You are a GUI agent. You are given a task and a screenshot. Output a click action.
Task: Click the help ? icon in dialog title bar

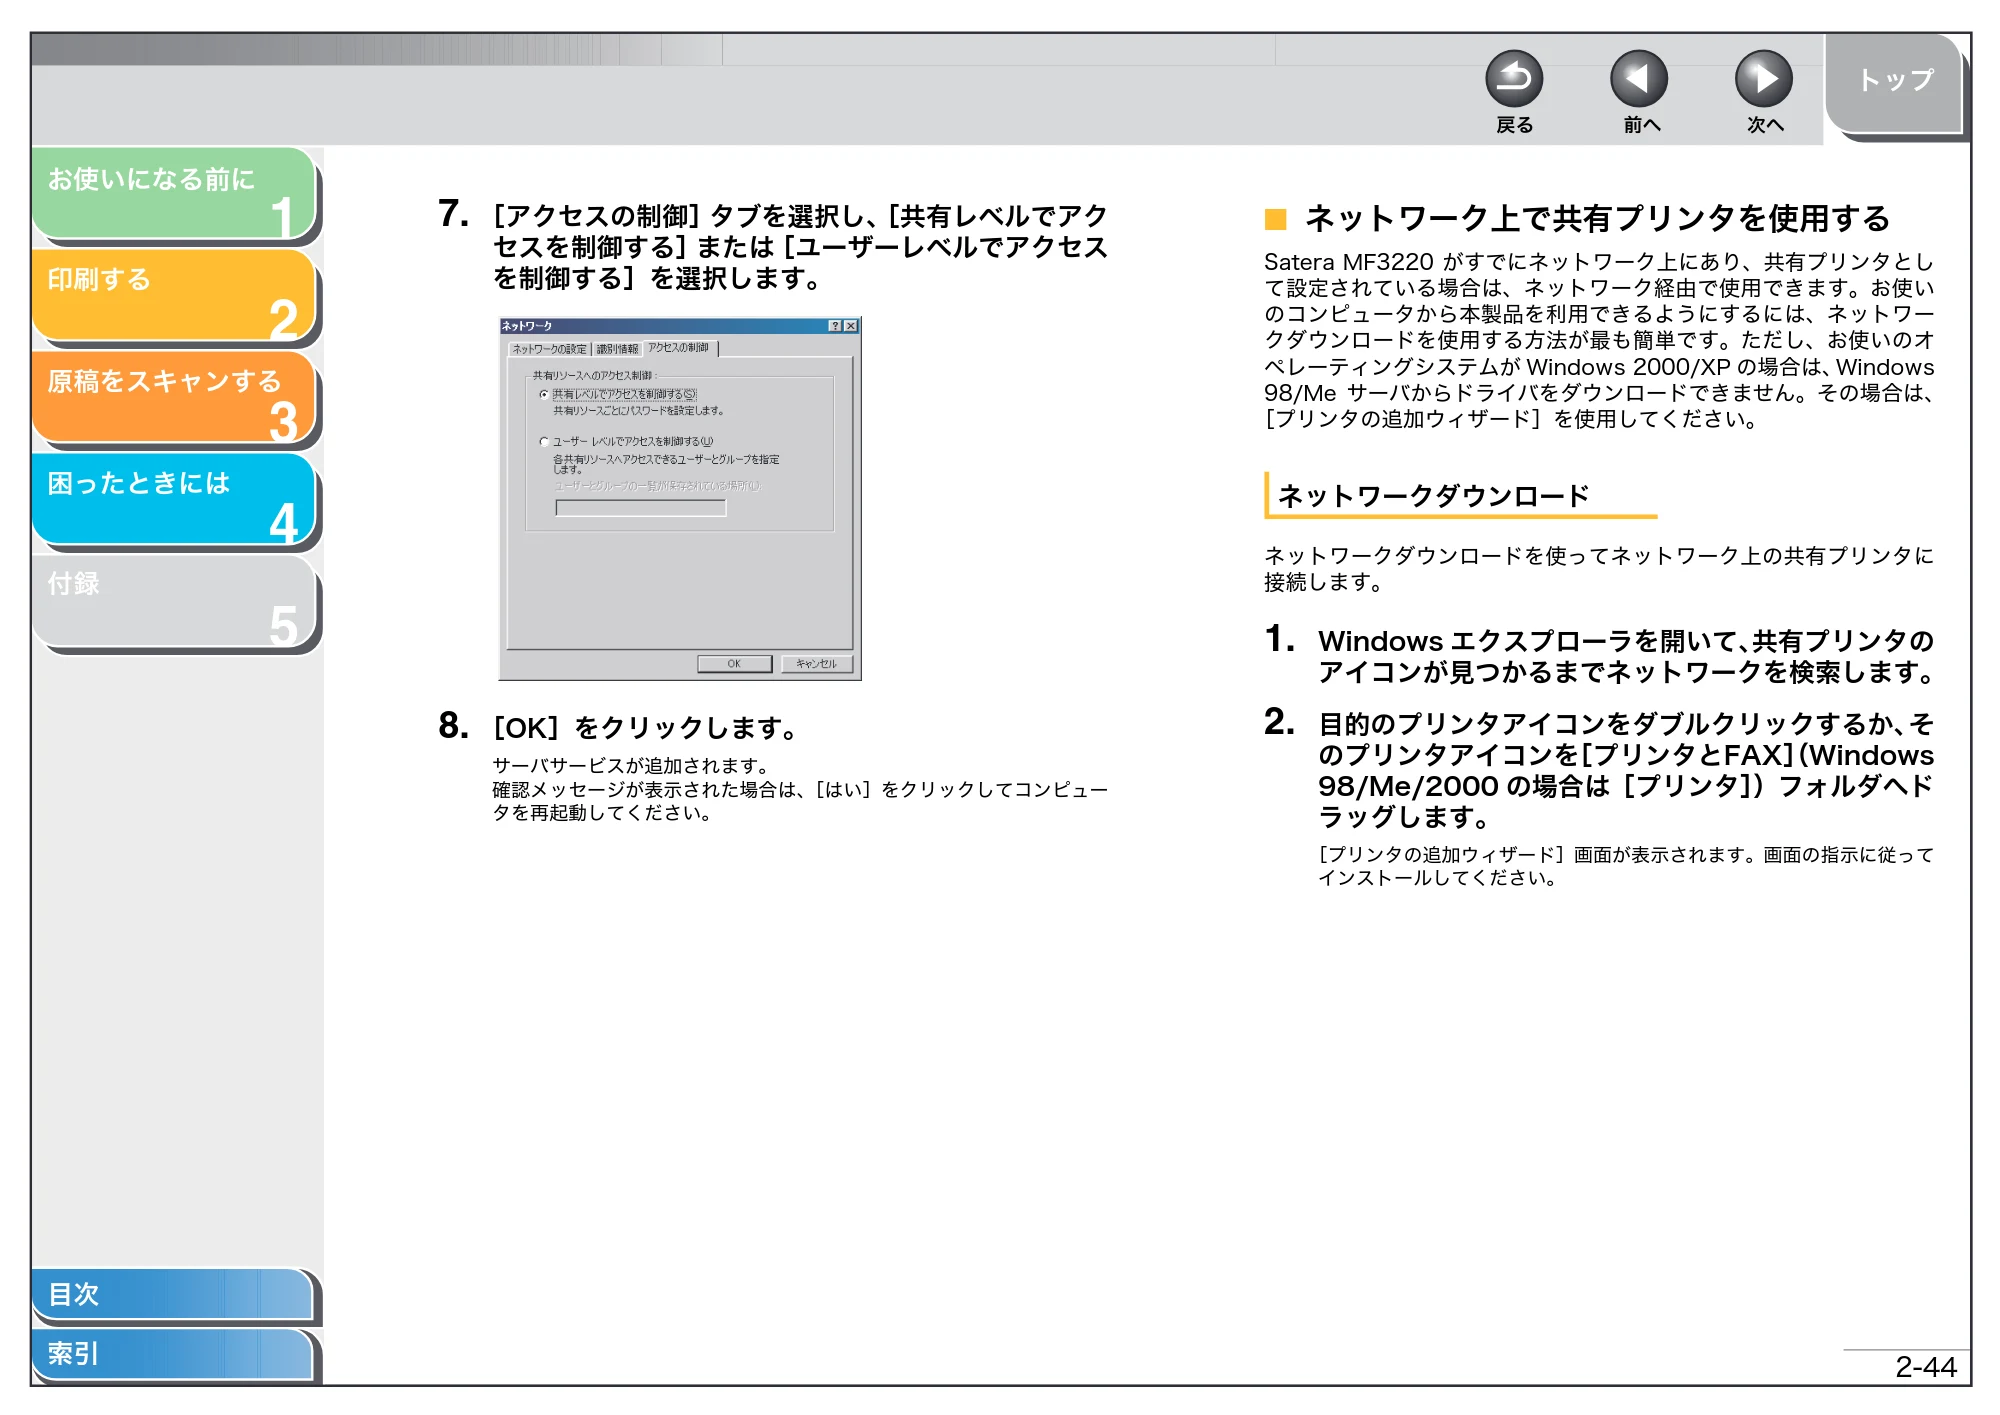[x=835, y=326]
